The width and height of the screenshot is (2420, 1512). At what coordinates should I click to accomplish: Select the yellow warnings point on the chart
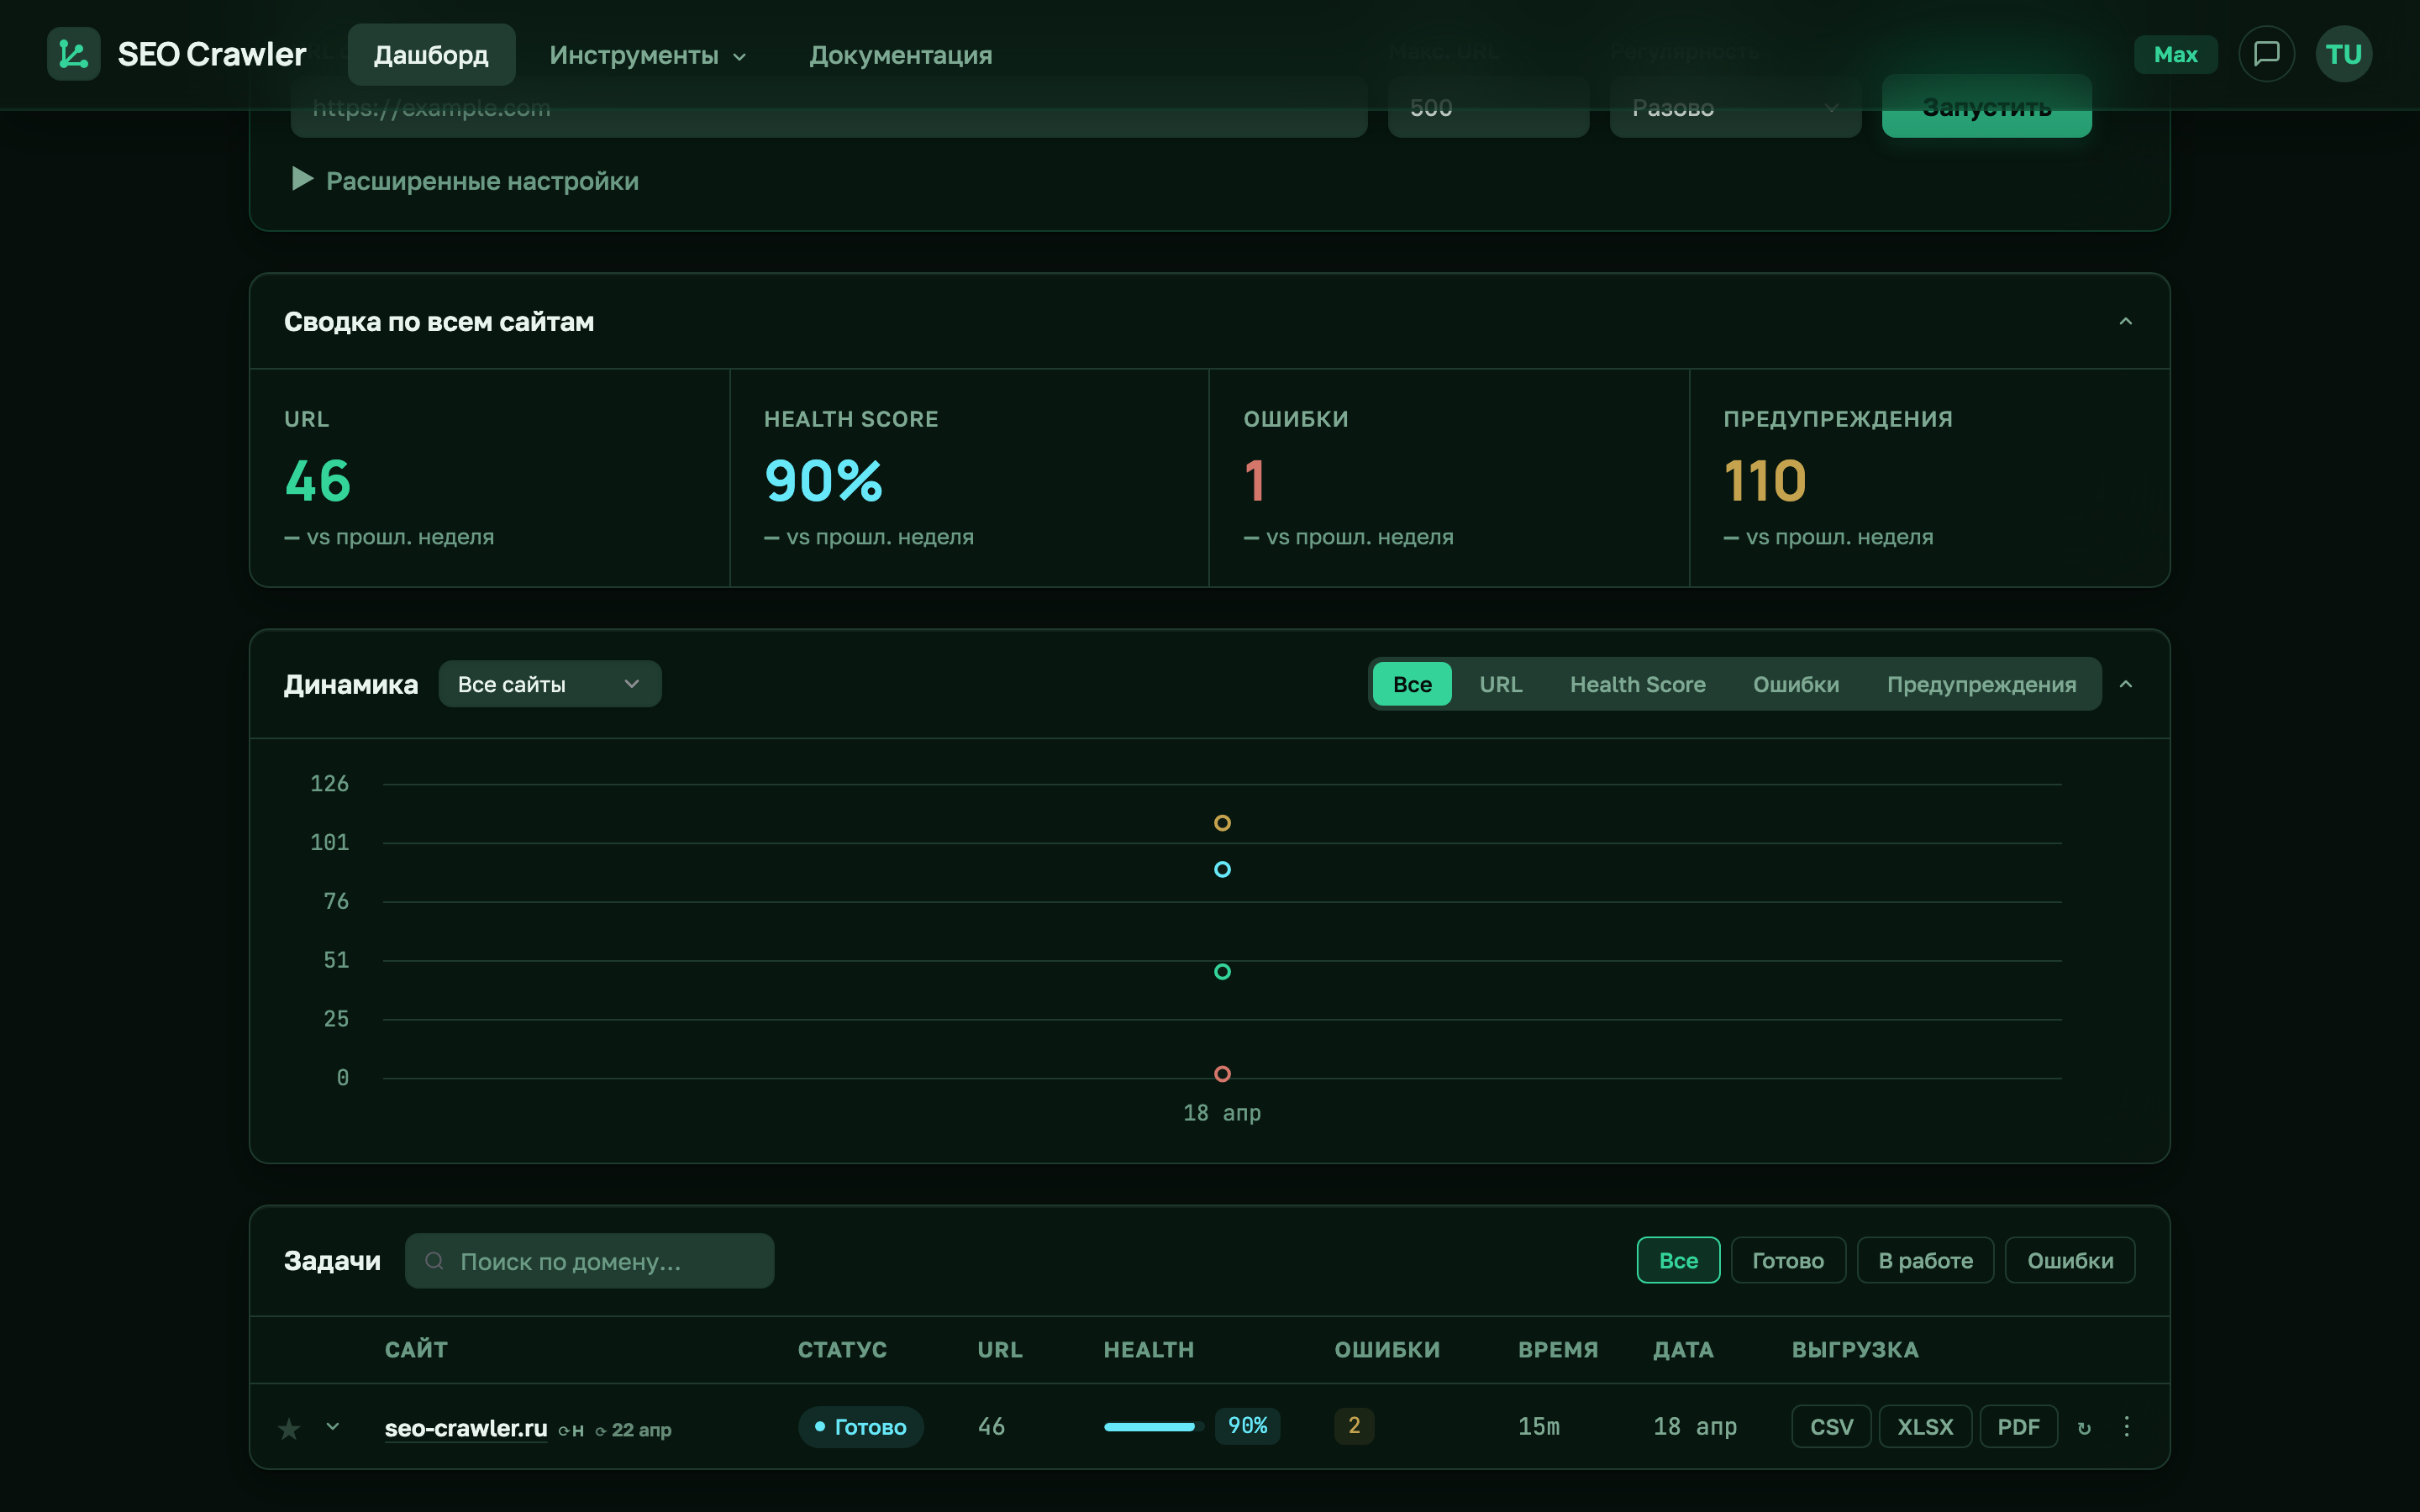(x=1222, y=823)
